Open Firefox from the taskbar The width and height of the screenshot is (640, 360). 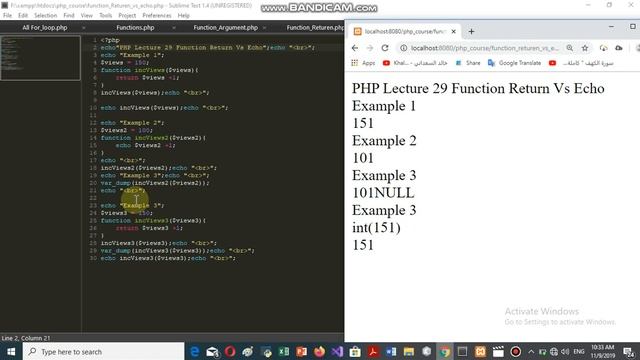tap(320, 351)
